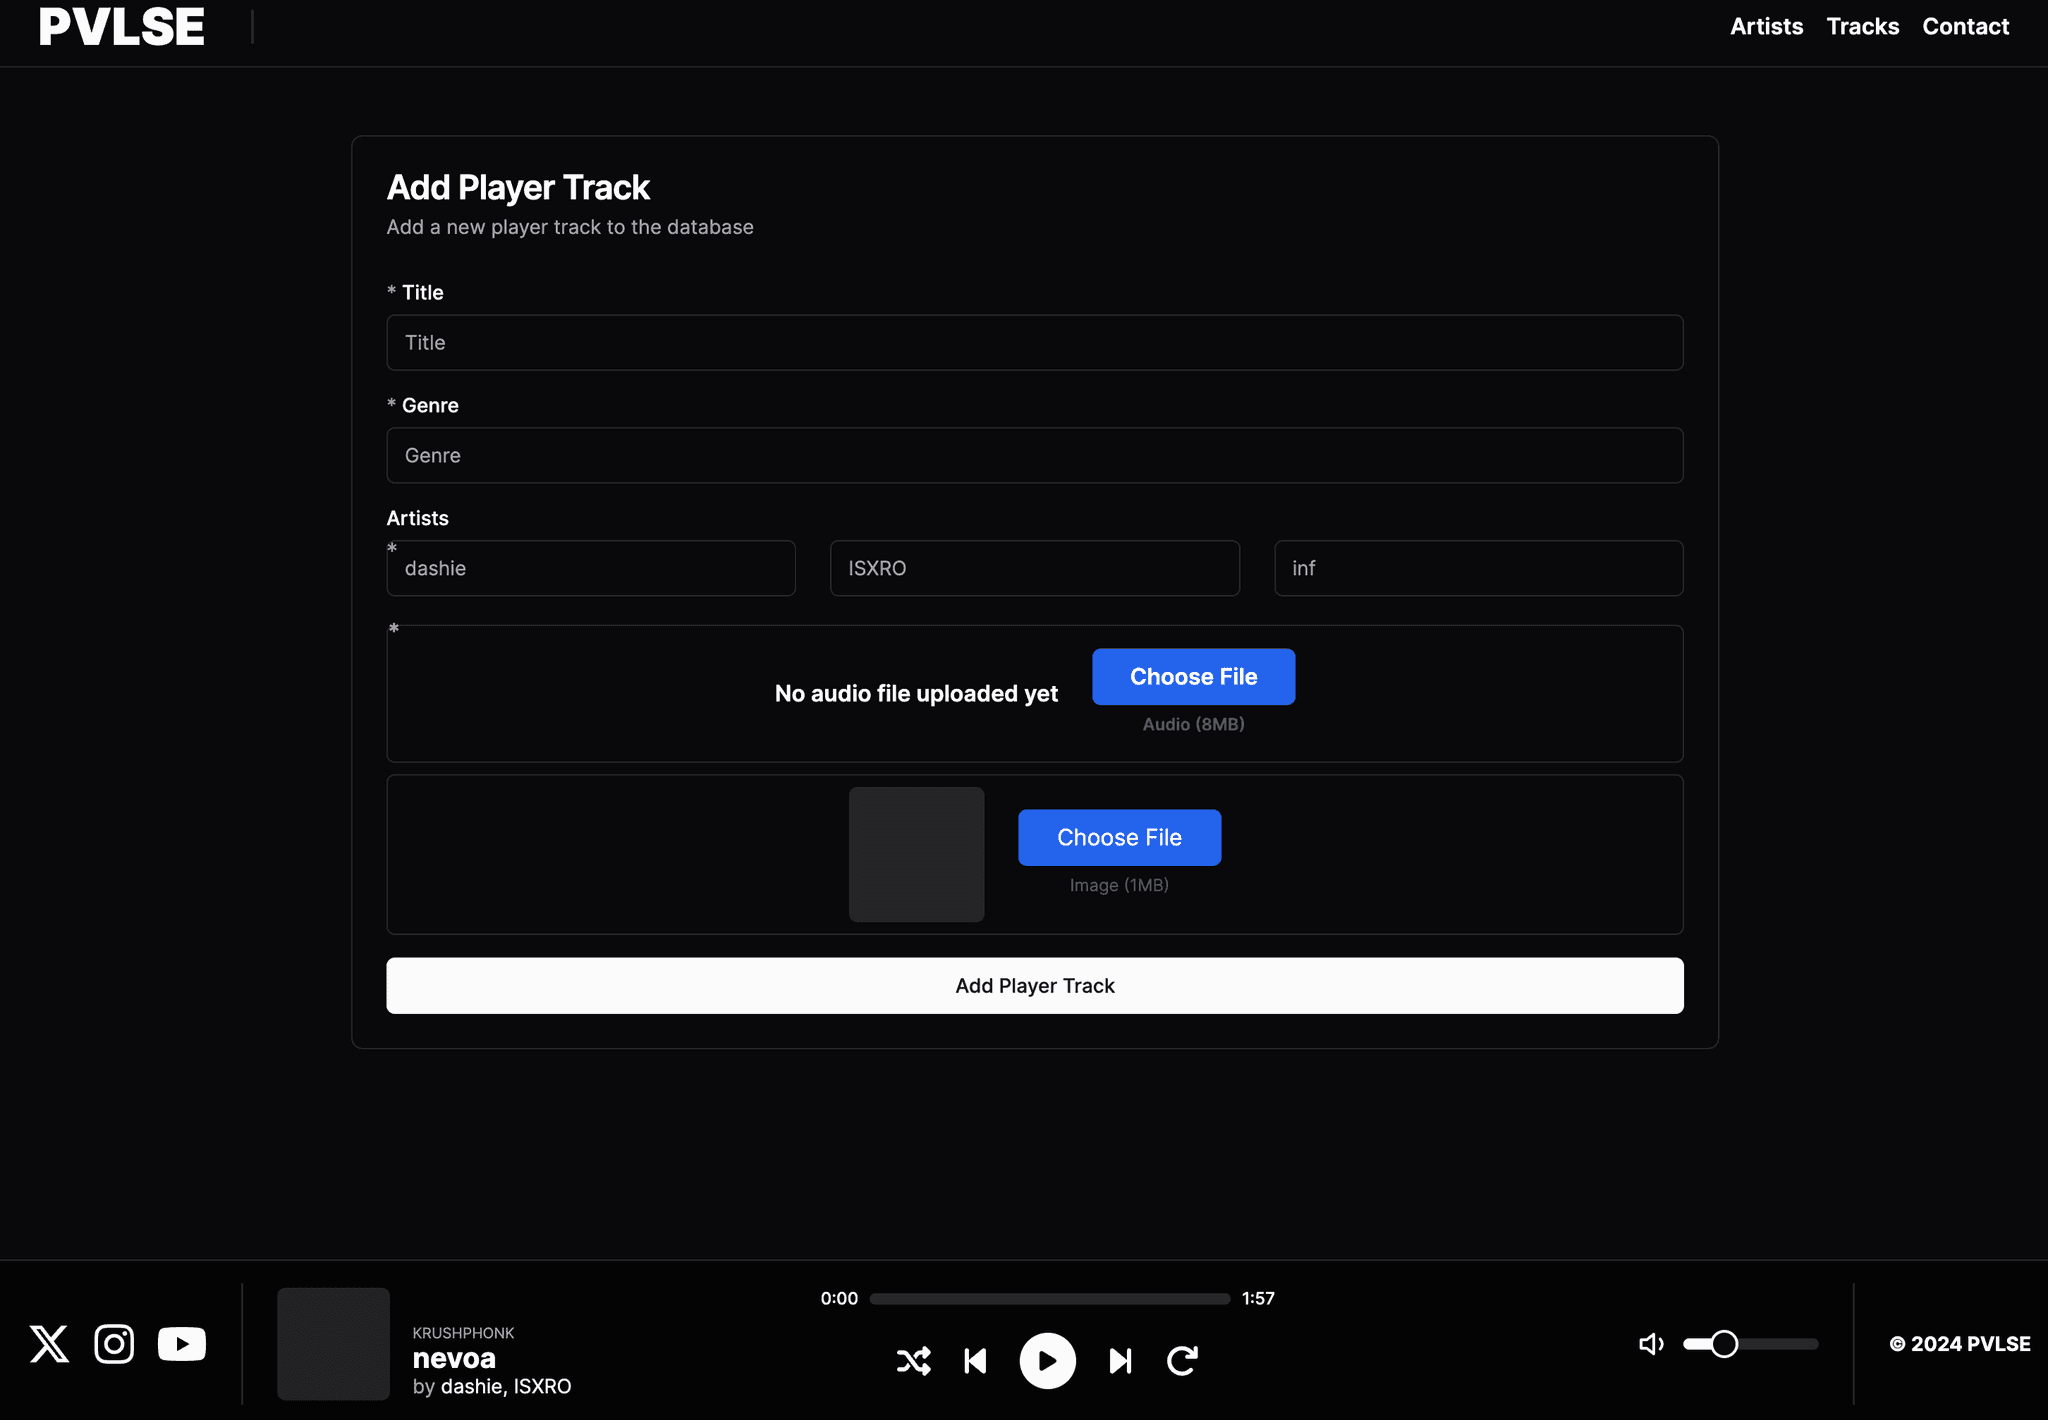Click the X social media icon

pyautogui.click(x=48, y=1344)
